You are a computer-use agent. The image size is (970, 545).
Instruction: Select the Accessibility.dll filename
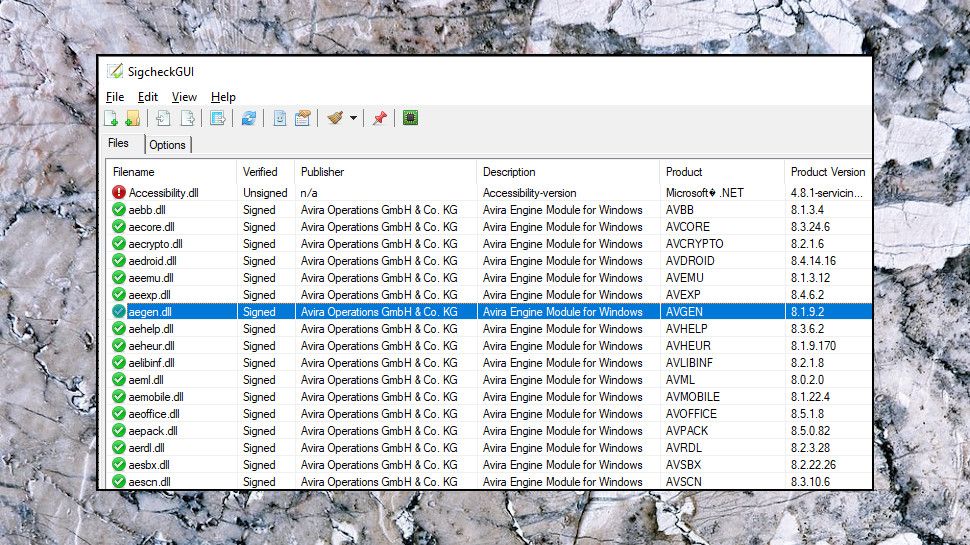[163, 193]
